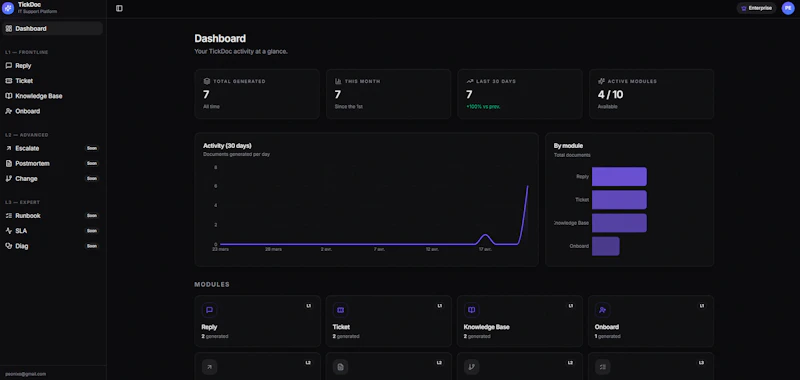Viewport: 800px width, 380px height.
Task: Click the Diag stethoscope icon in sidebar
Action: tap(9, 246)
